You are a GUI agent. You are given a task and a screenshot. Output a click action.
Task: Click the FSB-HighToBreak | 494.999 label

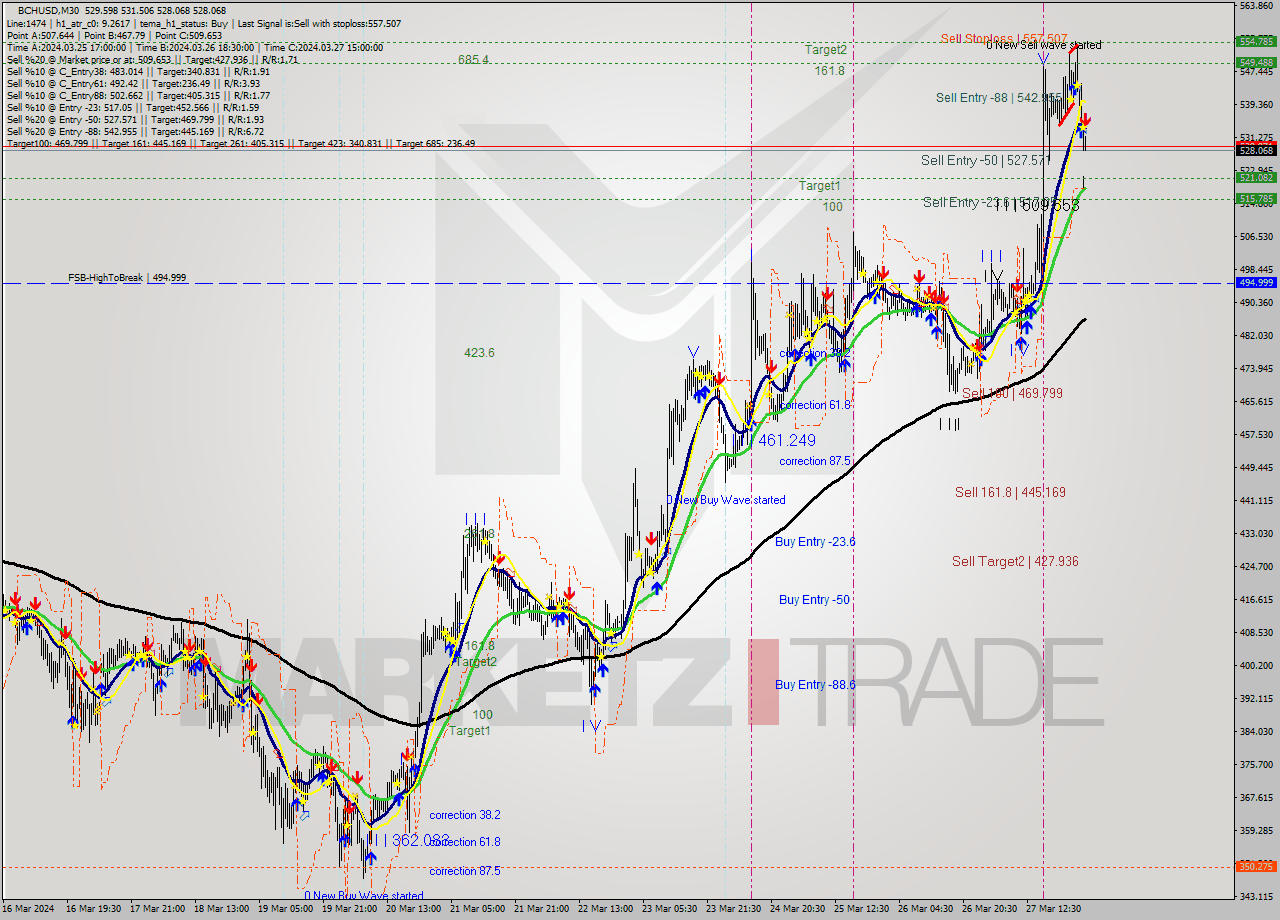(127, 278)
